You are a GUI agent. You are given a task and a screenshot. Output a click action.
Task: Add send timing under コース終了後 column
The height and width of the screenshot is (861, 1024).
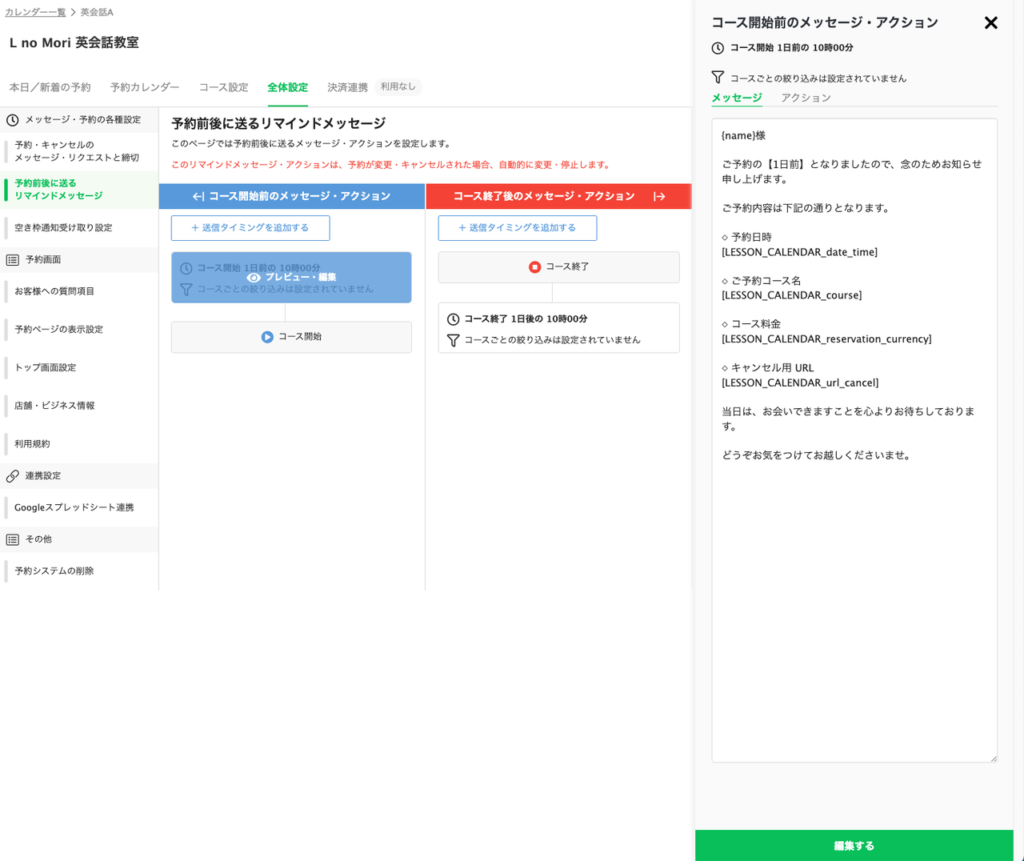[x=517, y=228]
